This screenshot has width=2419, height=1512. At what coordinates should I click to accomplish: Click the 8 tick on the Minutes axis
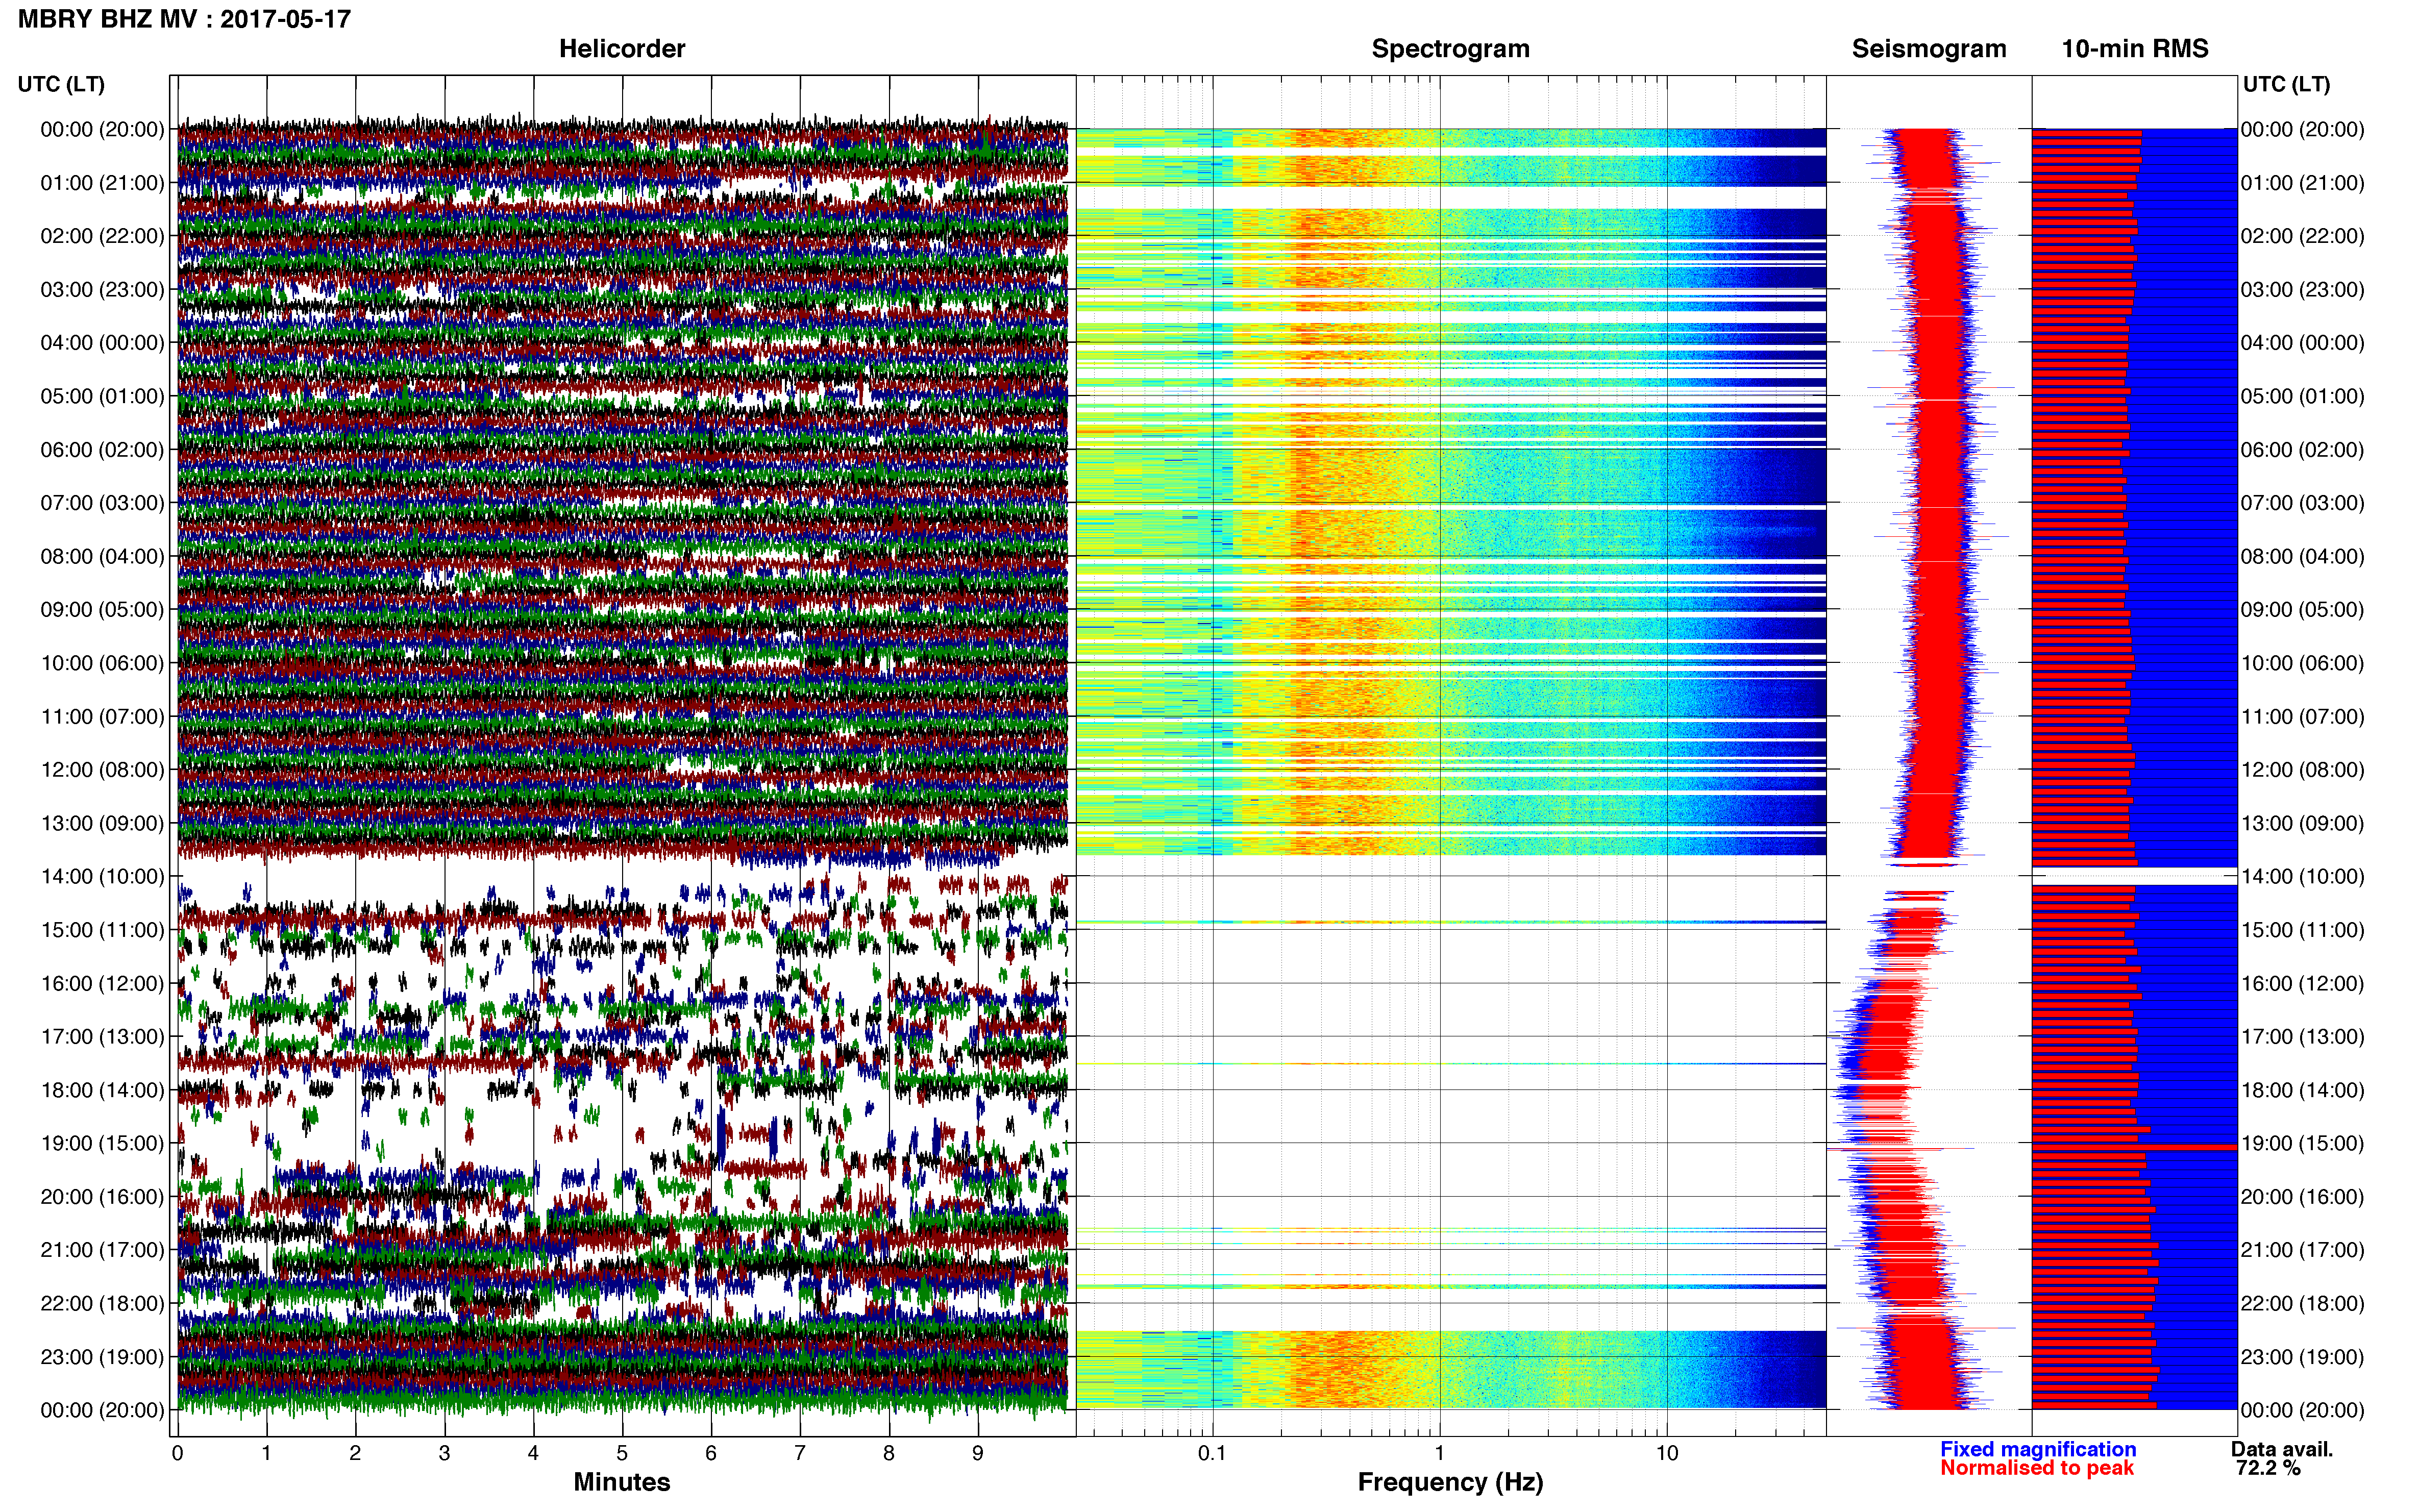(889, 1454)
